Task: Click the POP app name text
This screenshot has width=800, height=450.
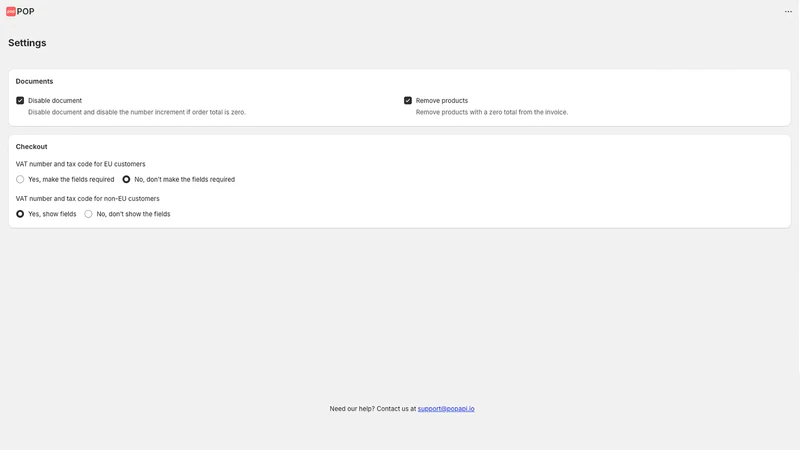Action: pos(26,11)
